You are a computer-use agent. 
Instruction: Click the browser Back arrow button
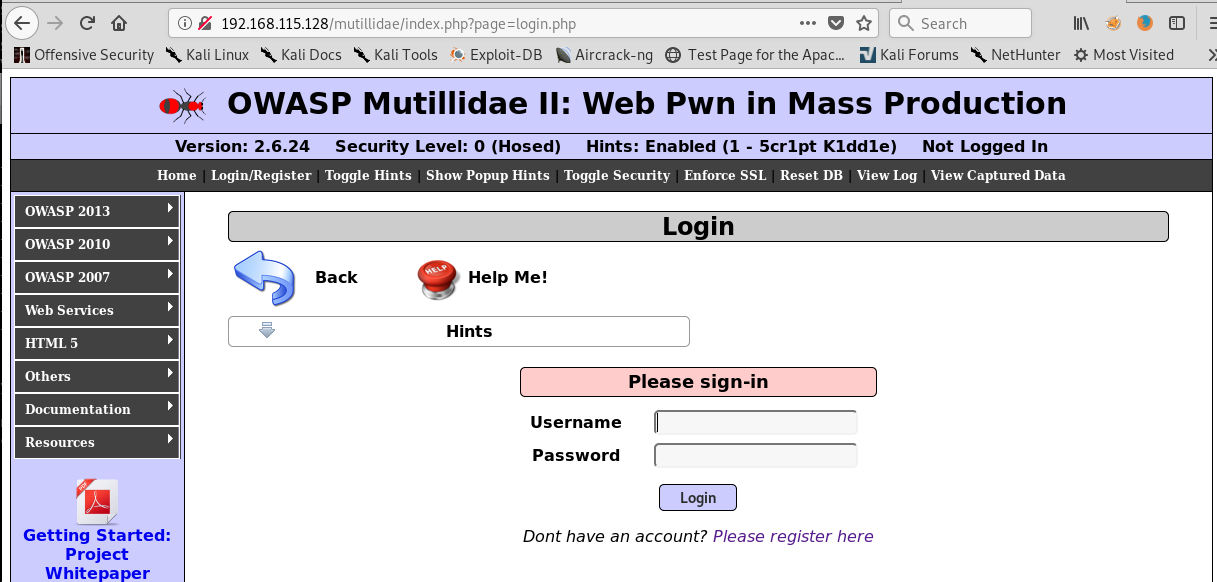(22, 22)
